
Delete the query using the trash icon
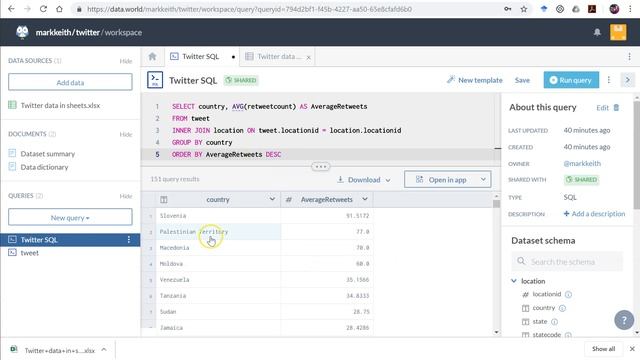pyautogui.click(x=616, y=107)
